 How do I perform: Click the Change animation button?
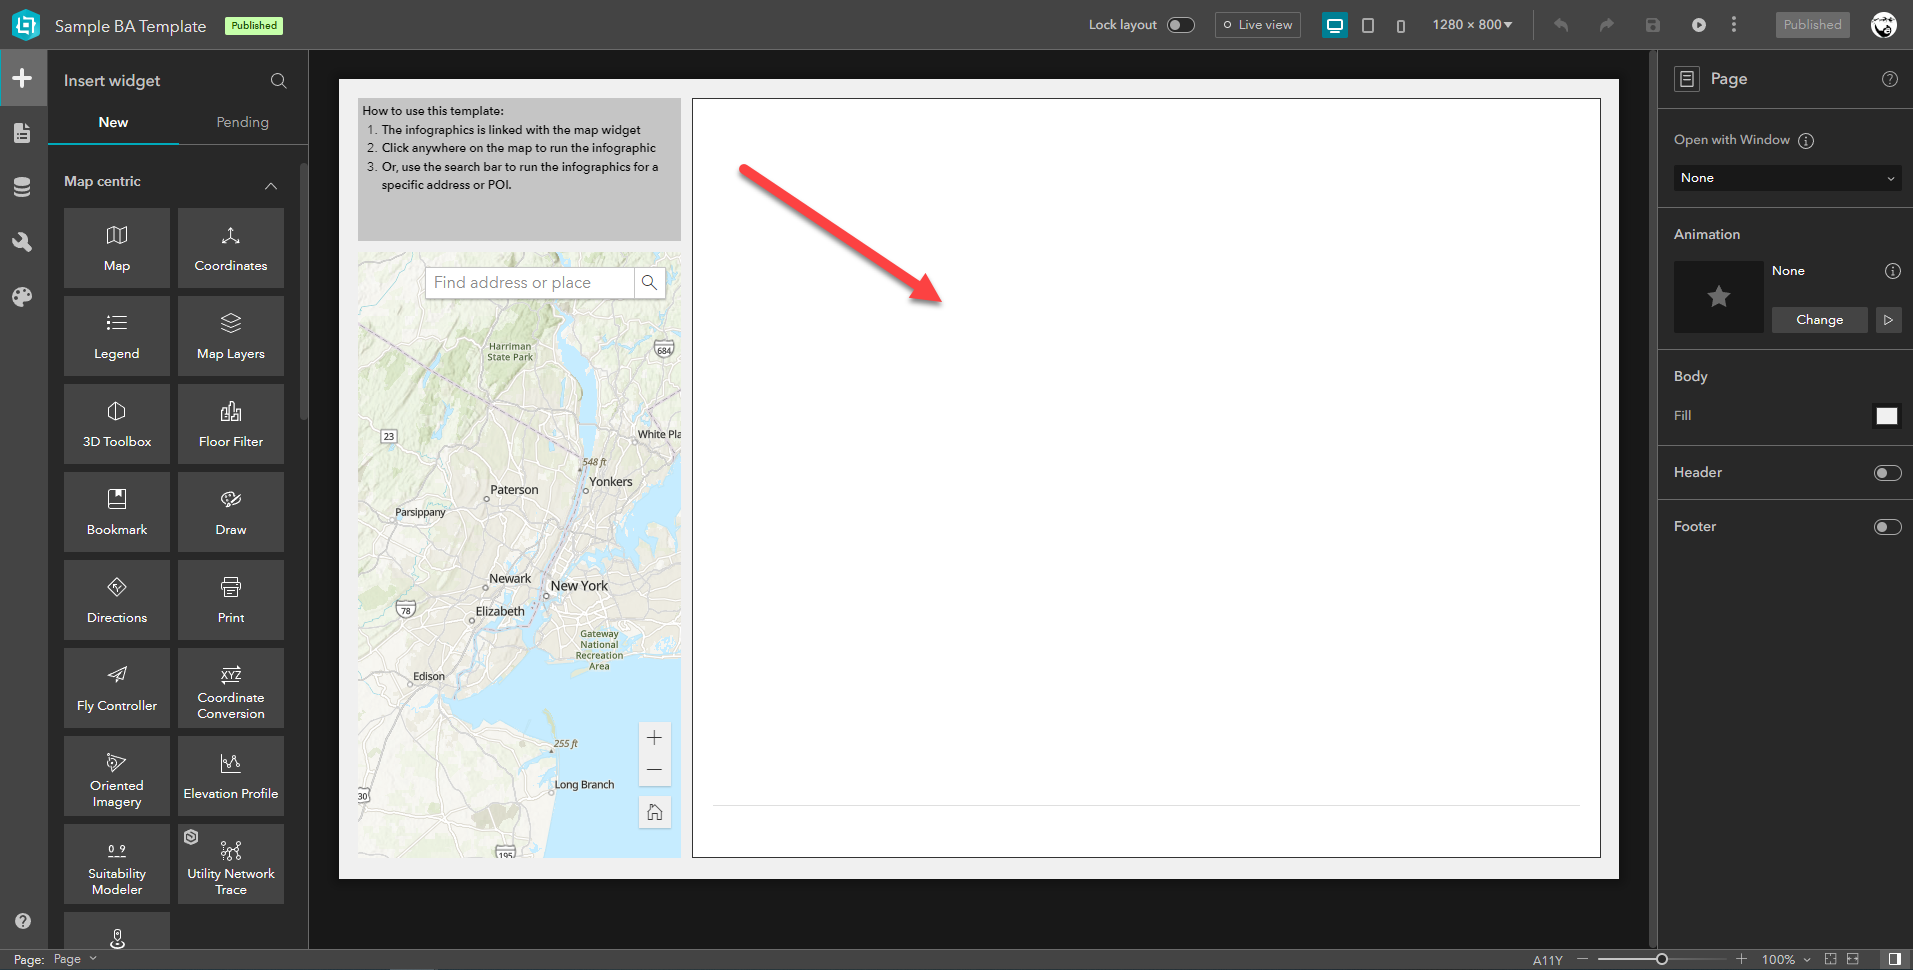(1819, 319)
